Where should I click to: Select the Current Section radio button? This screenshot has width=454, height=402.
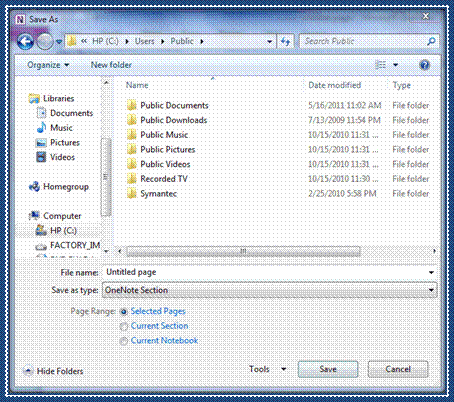point(124,326)
